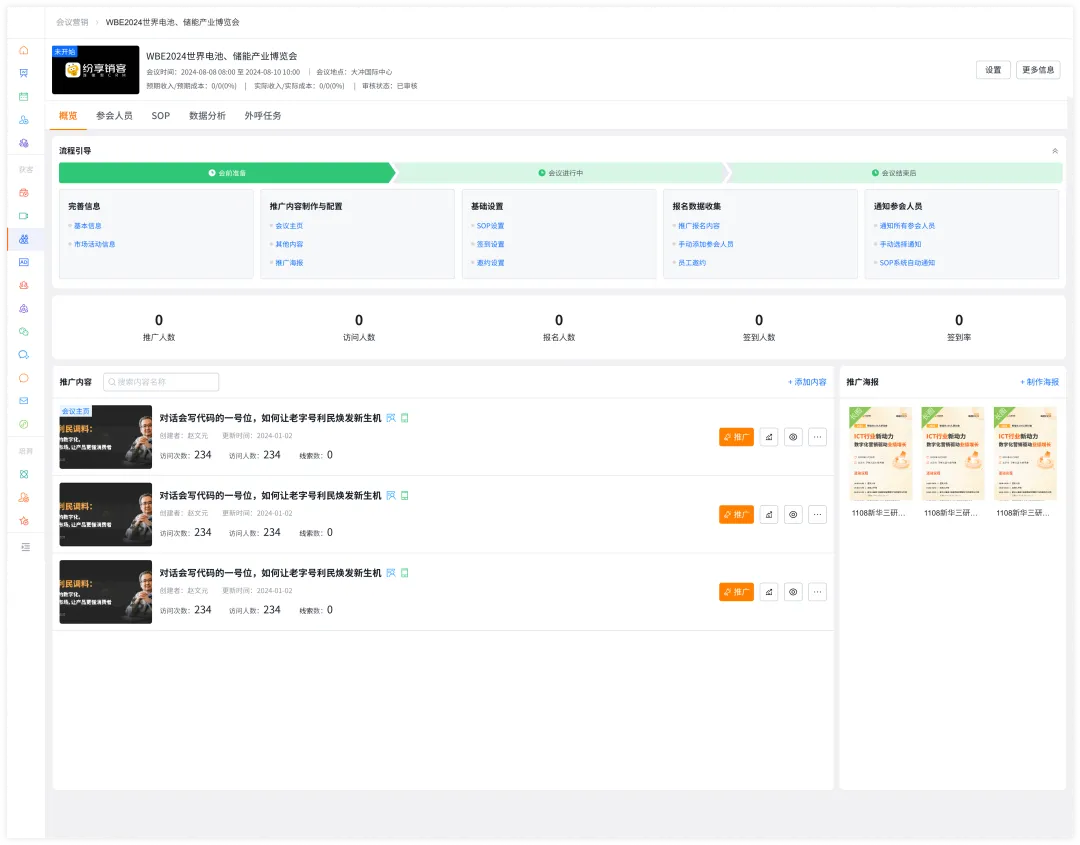The image size is (1080, 845).
Task: Click the eye icon in second content row
Action: 793,514
